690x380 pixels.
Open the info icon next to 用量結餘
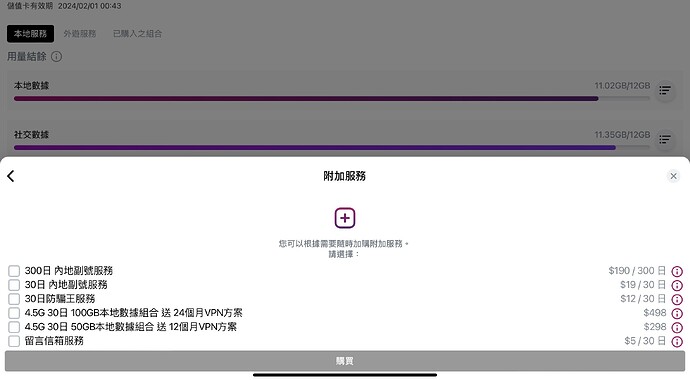click(56, 56)
